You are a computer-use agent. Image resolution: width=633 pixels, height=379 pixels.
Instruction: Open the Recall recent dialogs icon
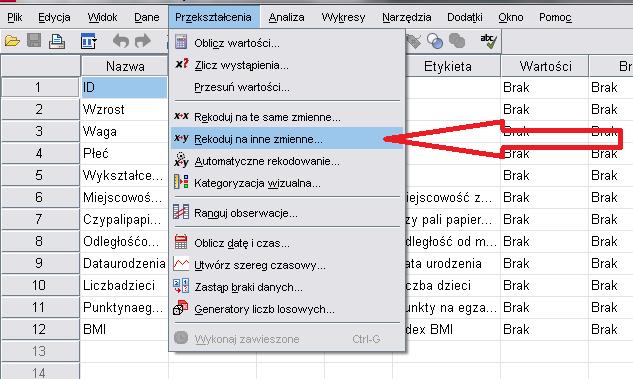pos(88,41)
